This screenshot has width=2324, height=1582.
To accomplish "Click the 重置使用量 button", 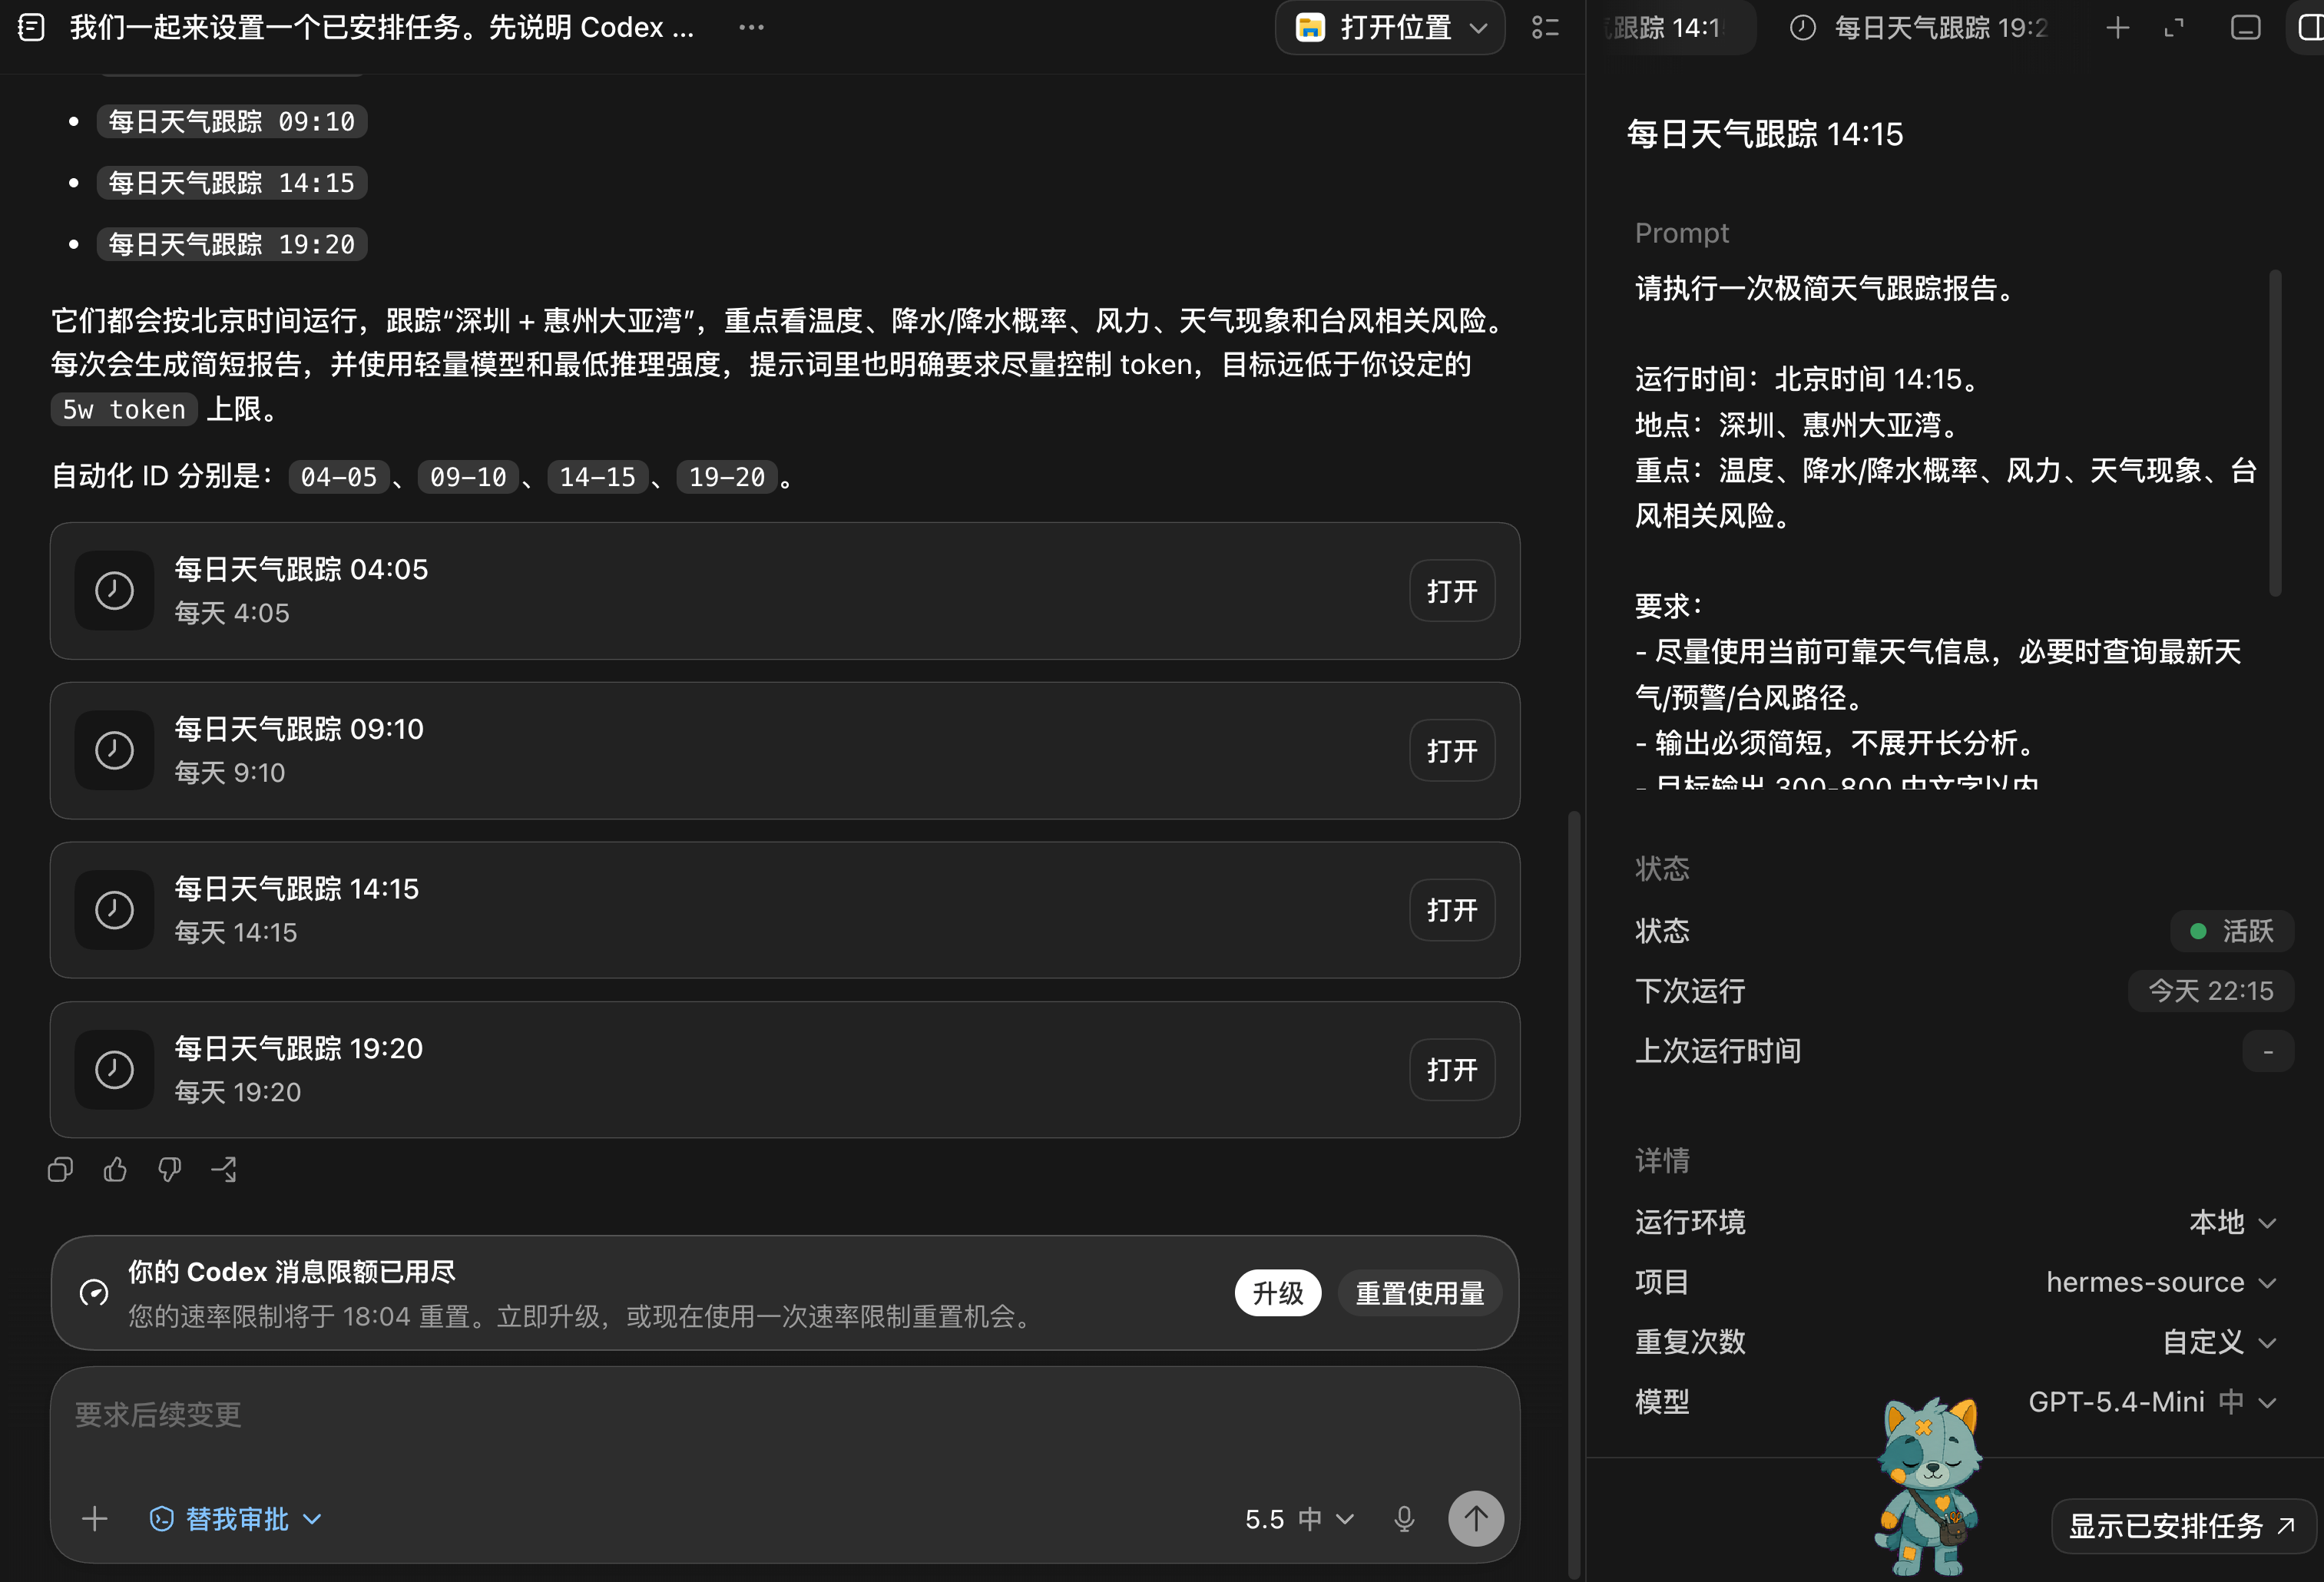I will click(x=1420, y=1293).
